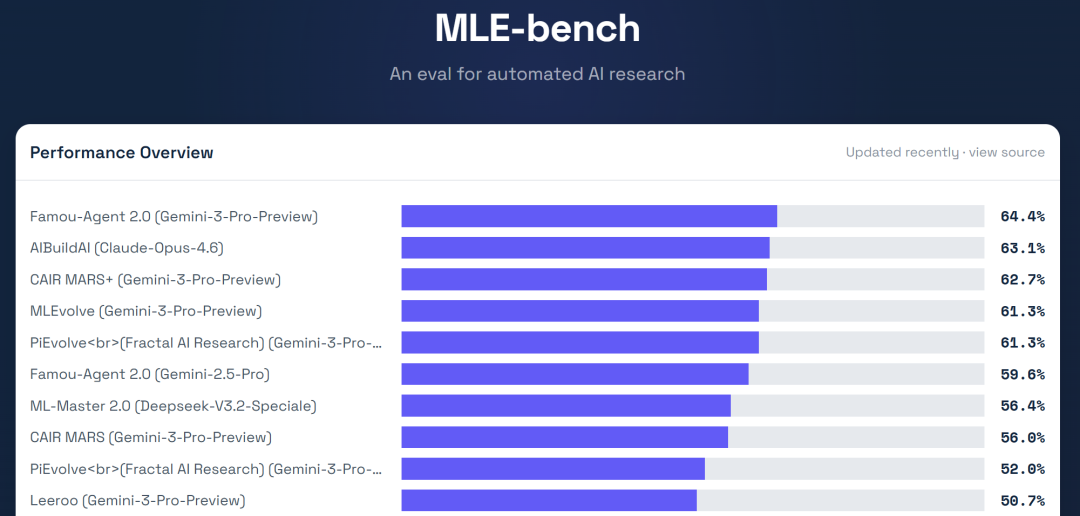This screenshot has height=516, width=1080.
Task: Click the MLE-bench page title
Action: coord(538,28)
